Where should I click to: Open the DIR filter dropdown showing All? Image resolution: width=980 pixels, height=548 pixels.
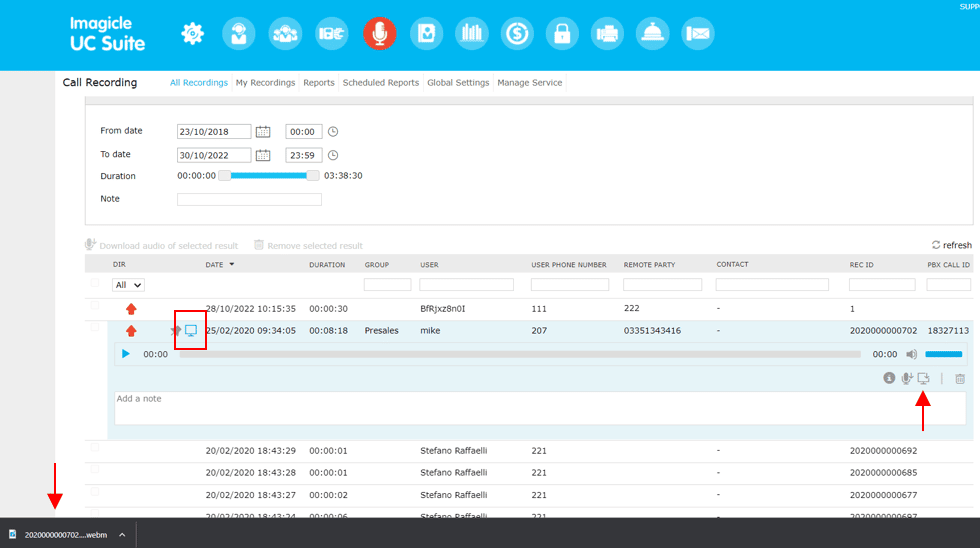click(129, 285)
